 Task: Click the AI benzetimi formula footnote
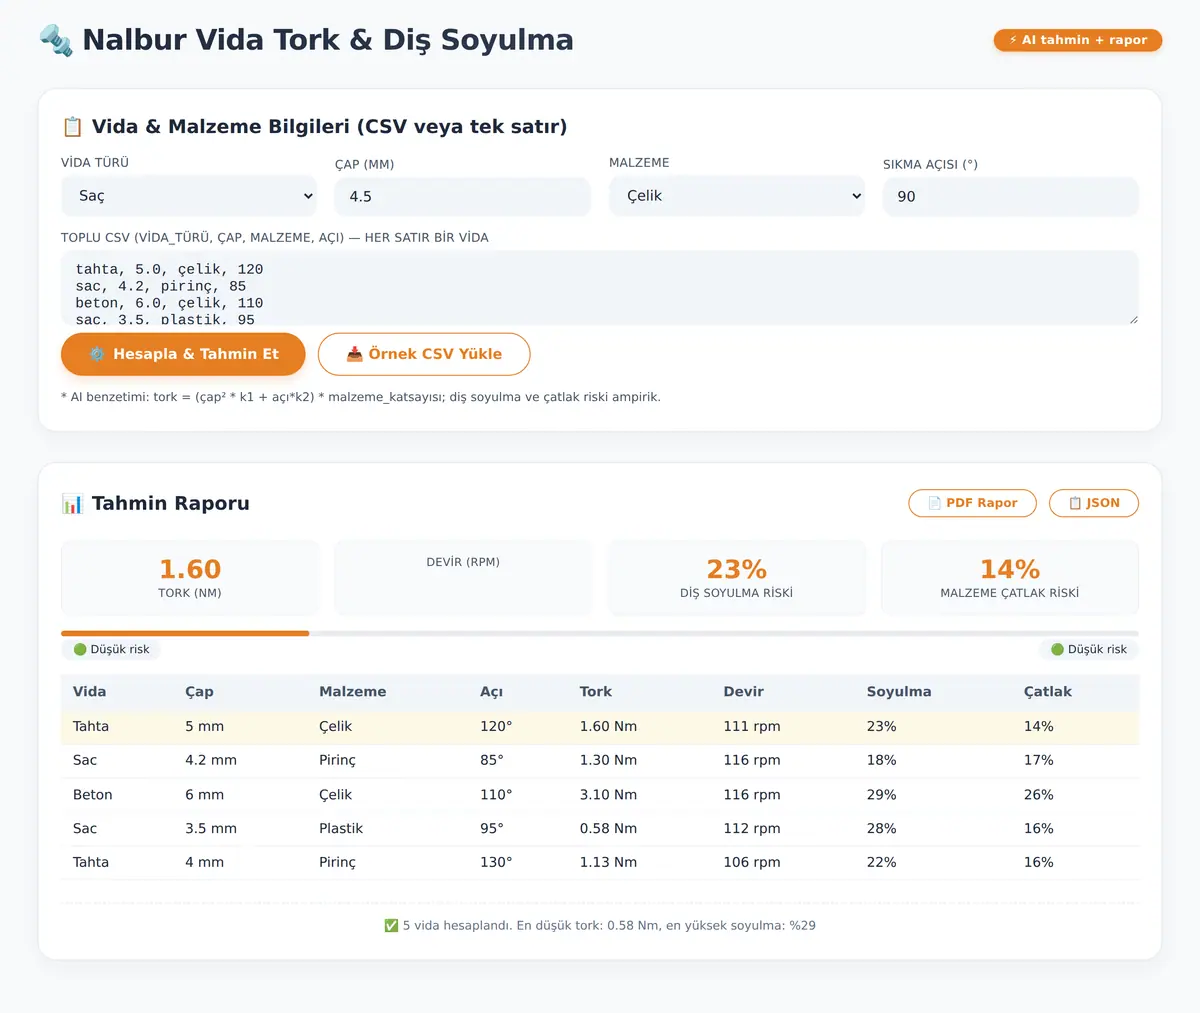pos(361,397)
